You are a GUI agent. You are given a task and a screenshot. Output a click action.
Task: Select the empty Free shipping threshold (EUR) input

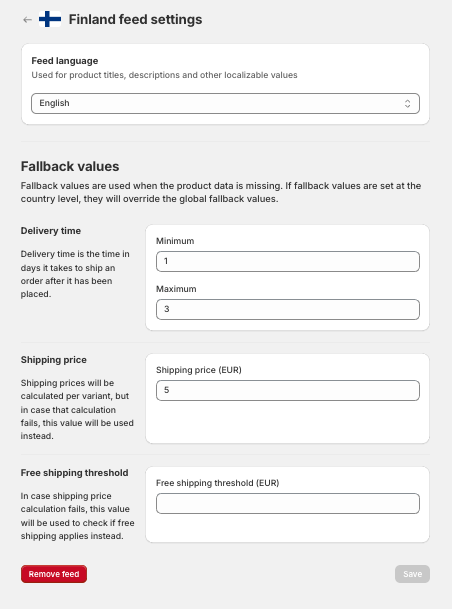[288, 503]
